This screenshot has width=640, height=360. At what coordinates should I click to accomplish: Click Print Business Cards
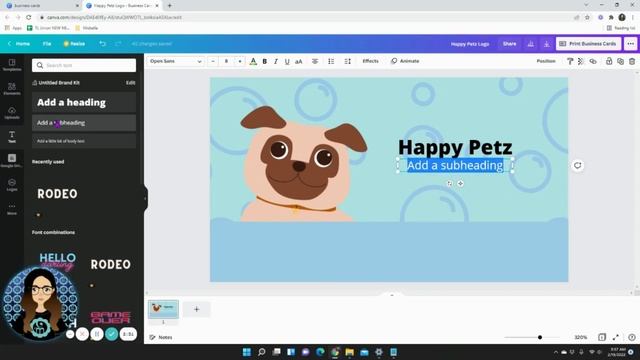588,44
